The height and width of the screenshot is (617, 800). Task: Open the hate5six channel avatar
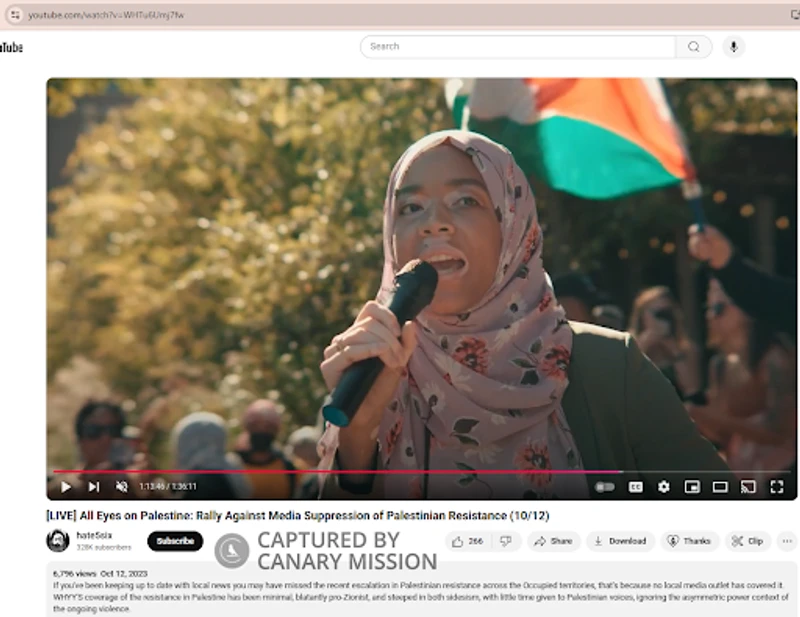point(58,541)
